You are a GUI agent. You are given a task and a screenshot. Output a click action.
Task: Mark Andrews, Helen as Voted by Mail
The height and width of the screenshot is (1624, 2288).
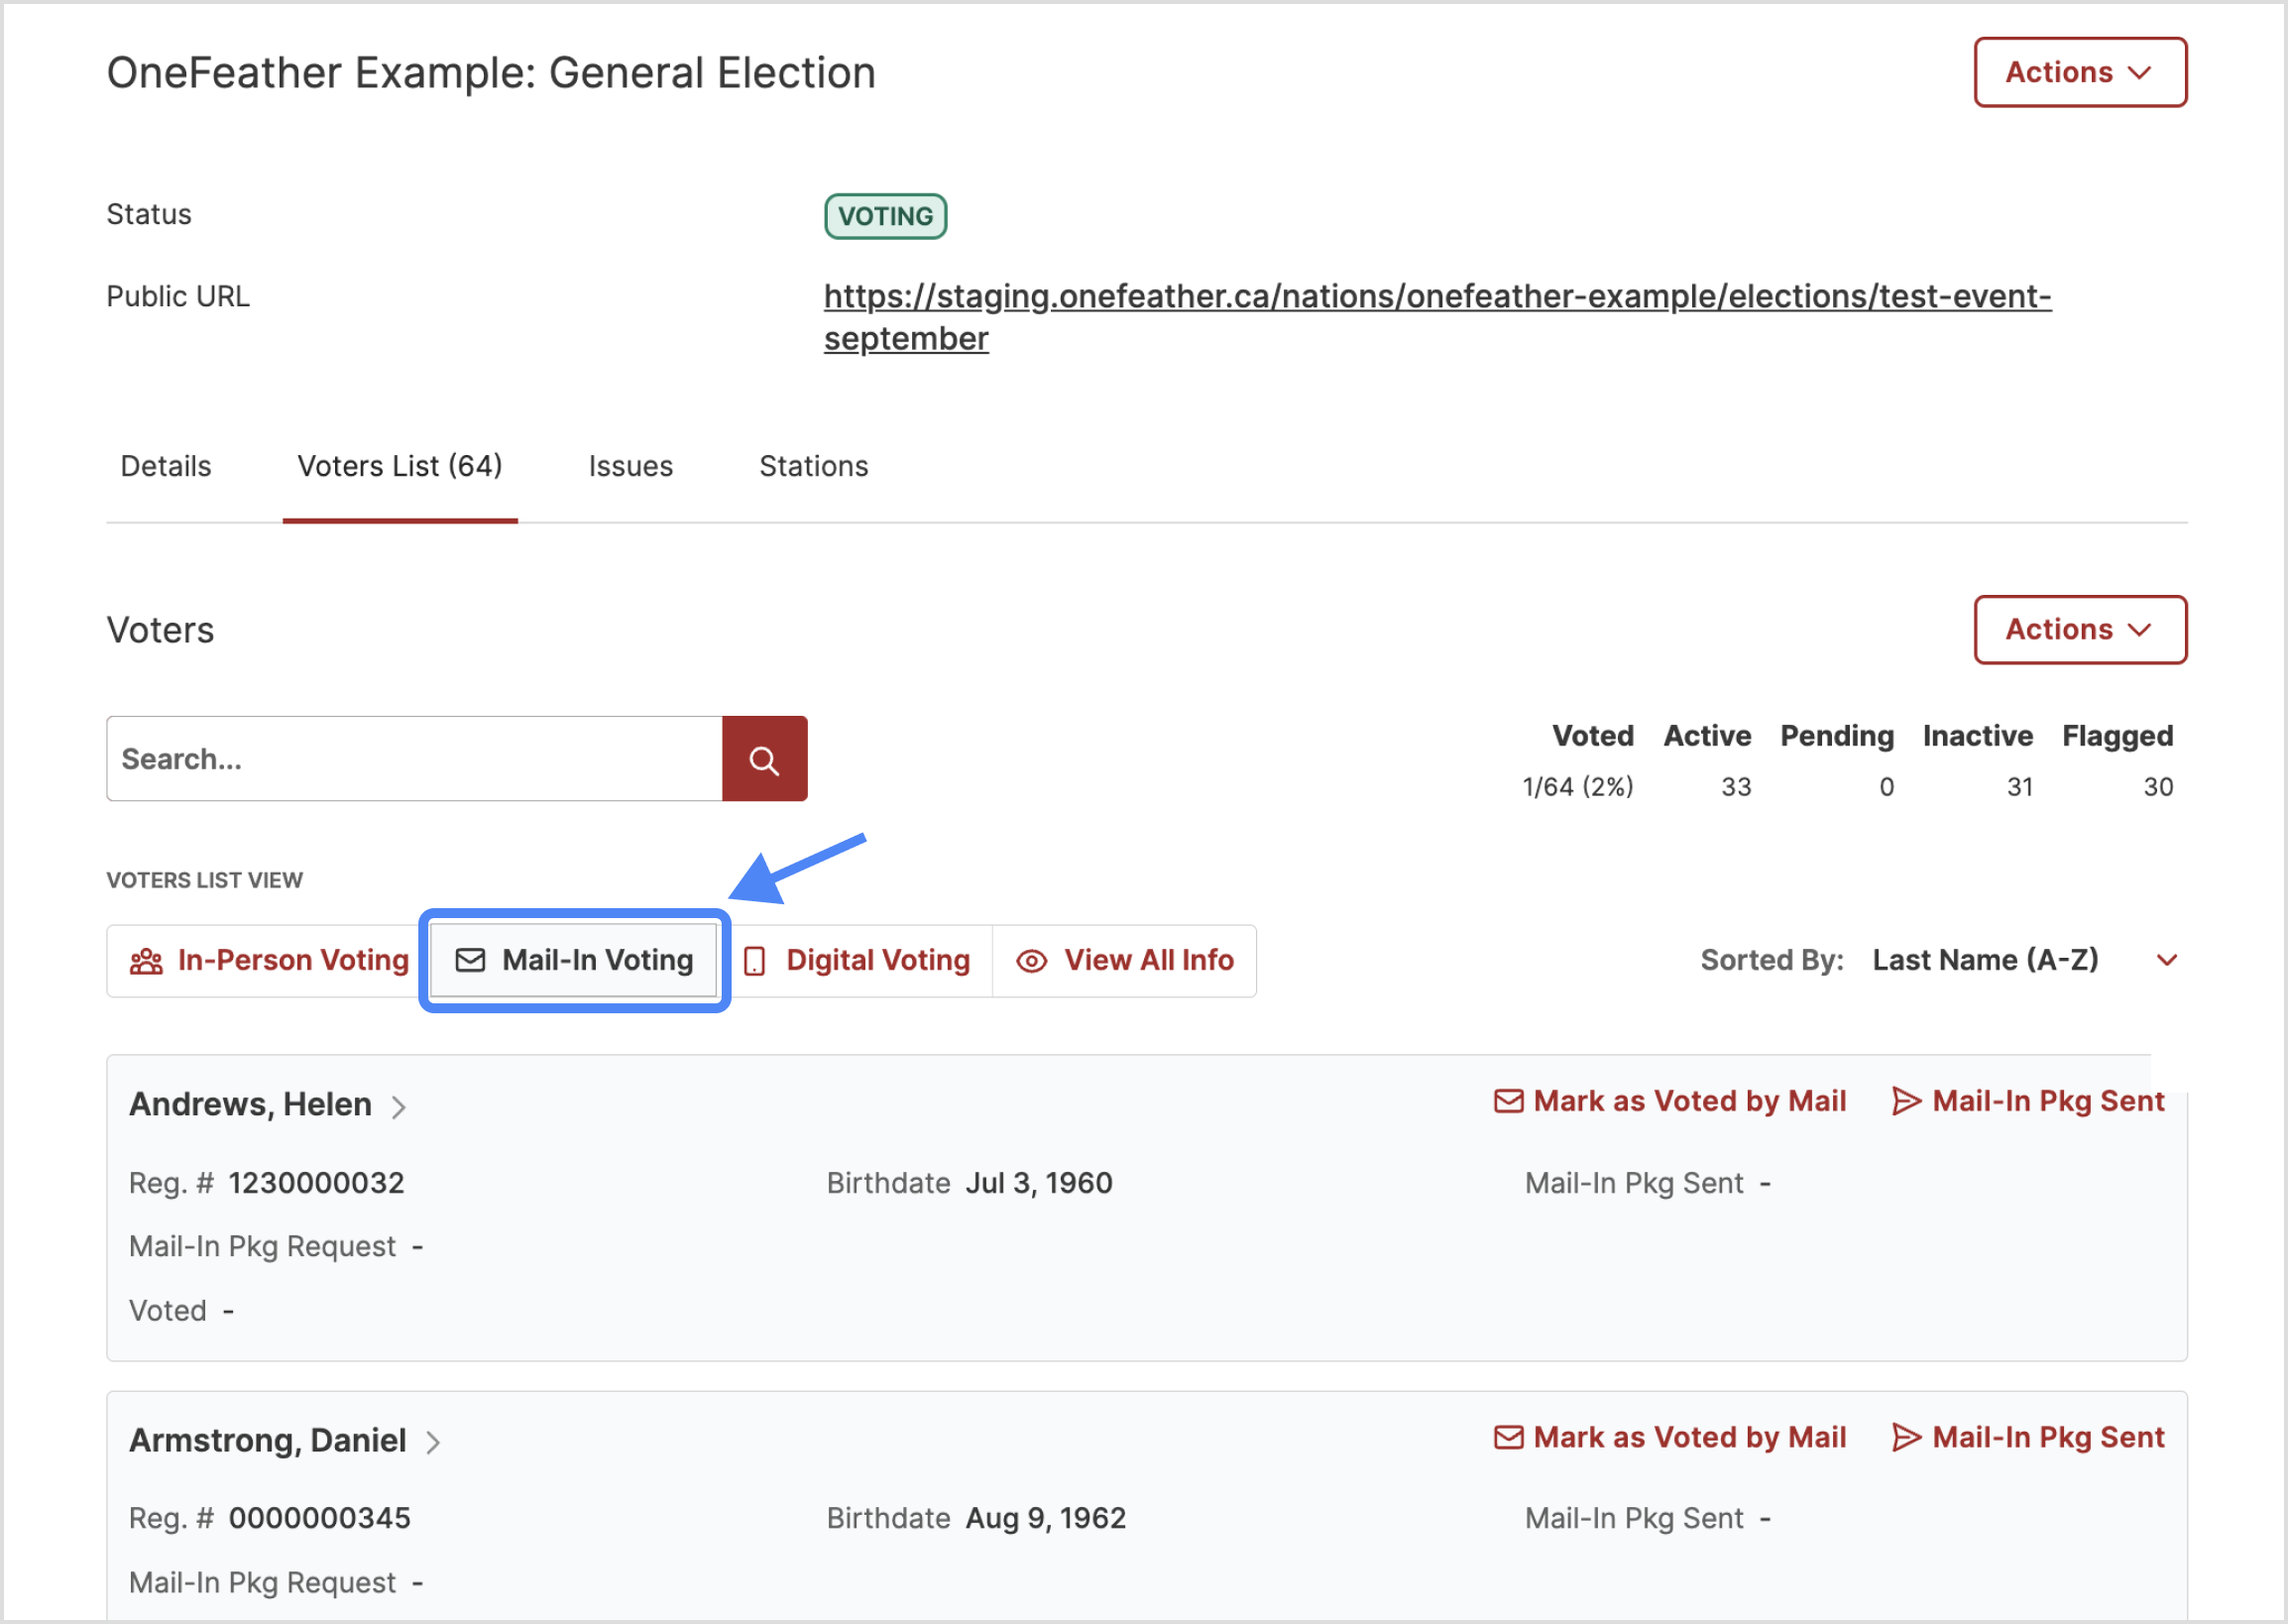[1670, 1101]
